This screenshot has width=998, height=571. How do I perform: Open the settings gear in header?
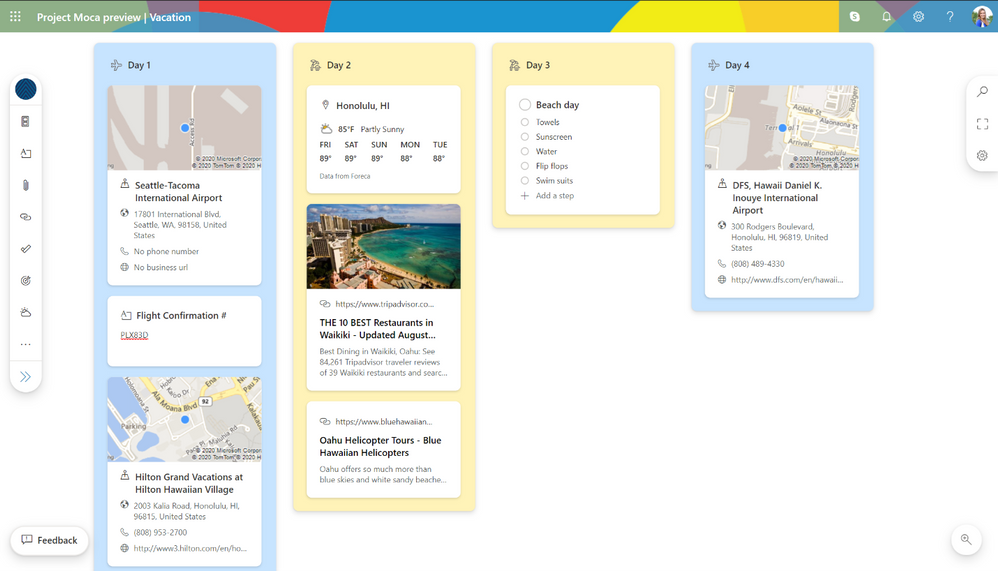coord(918,17)
